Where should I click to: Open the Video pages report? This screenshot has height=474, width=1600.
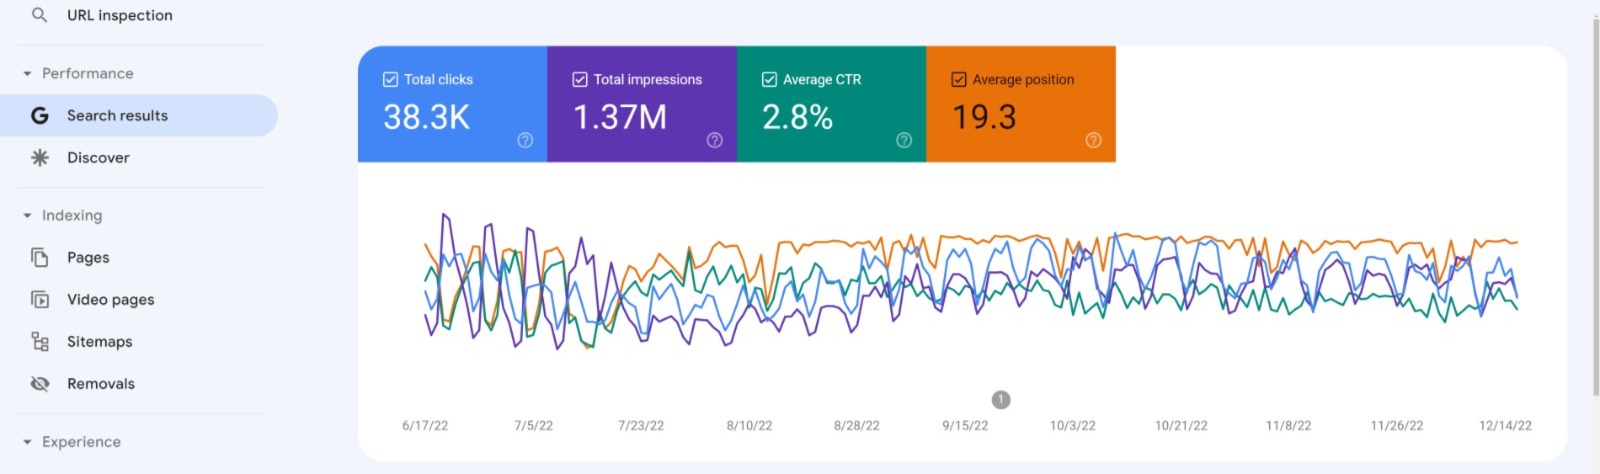coord(139,299)
